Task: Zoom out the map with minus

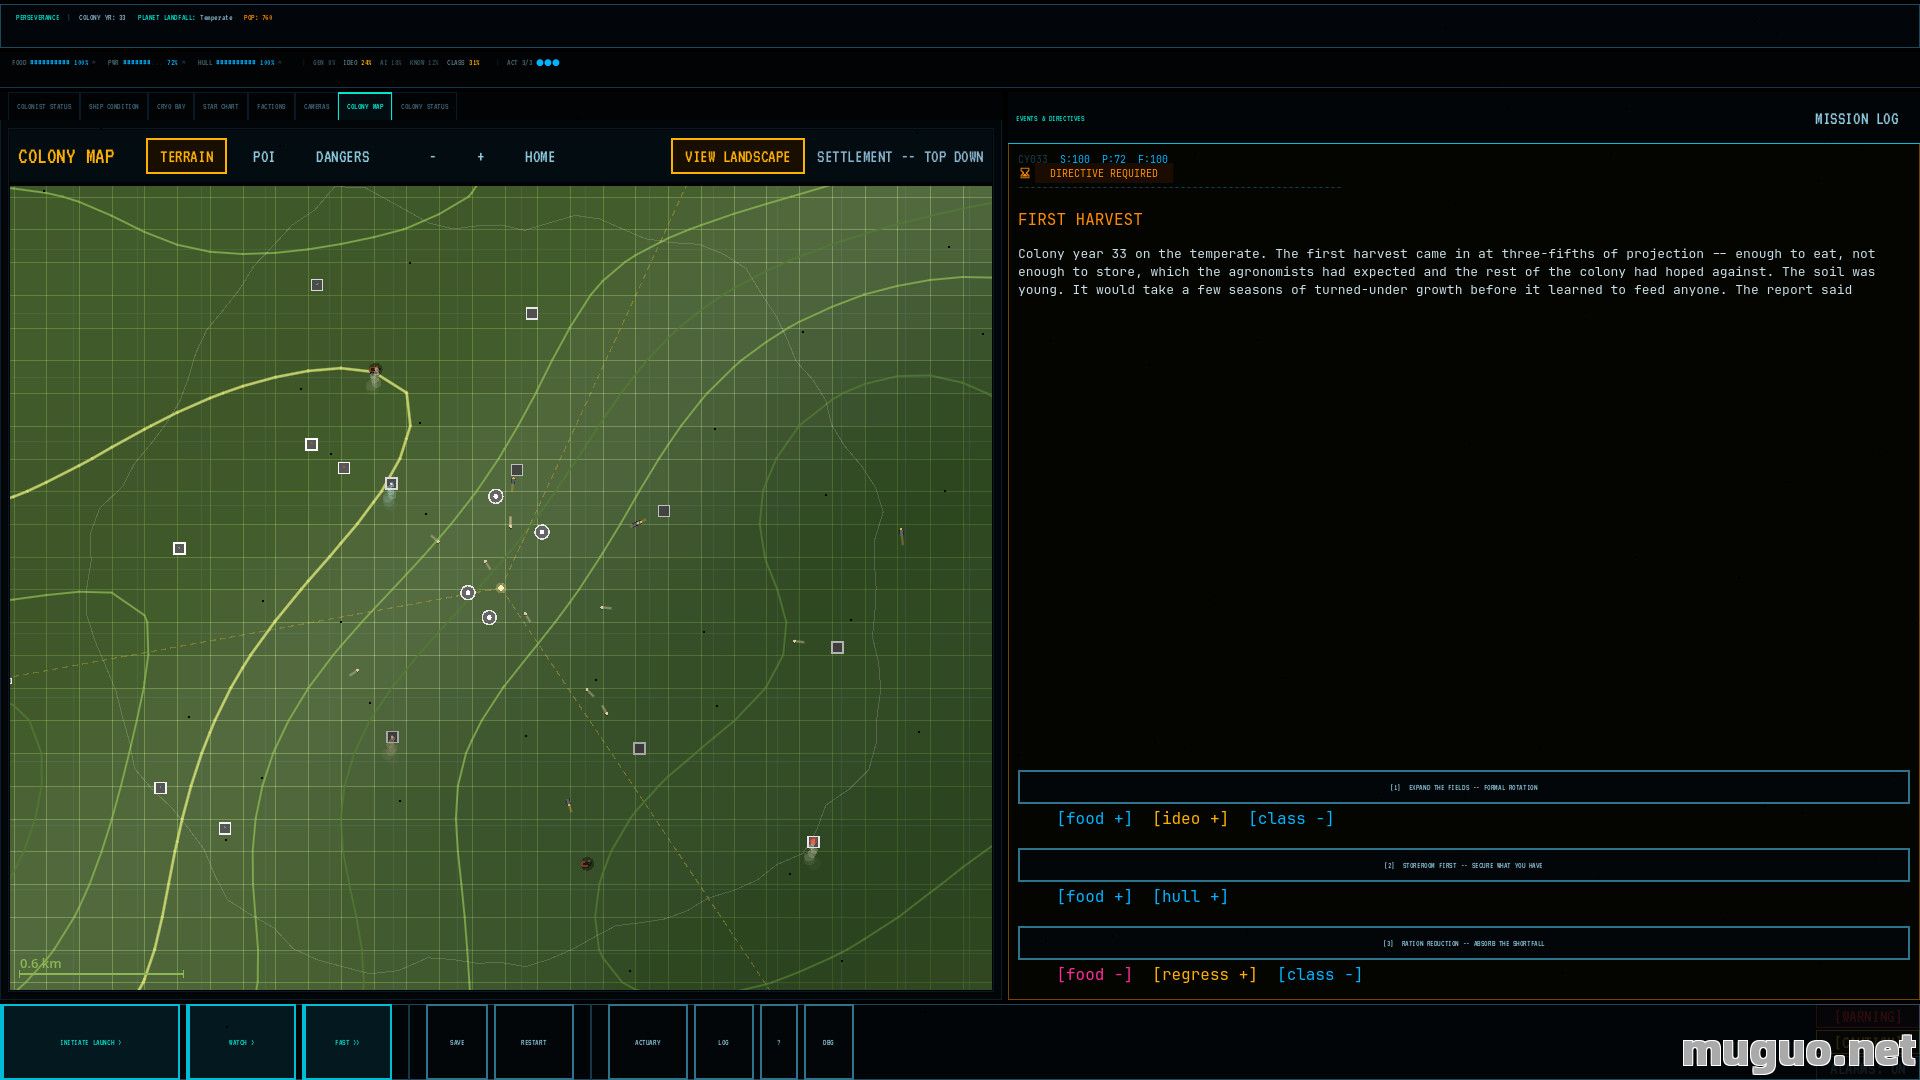Action: tap(432, 157)
